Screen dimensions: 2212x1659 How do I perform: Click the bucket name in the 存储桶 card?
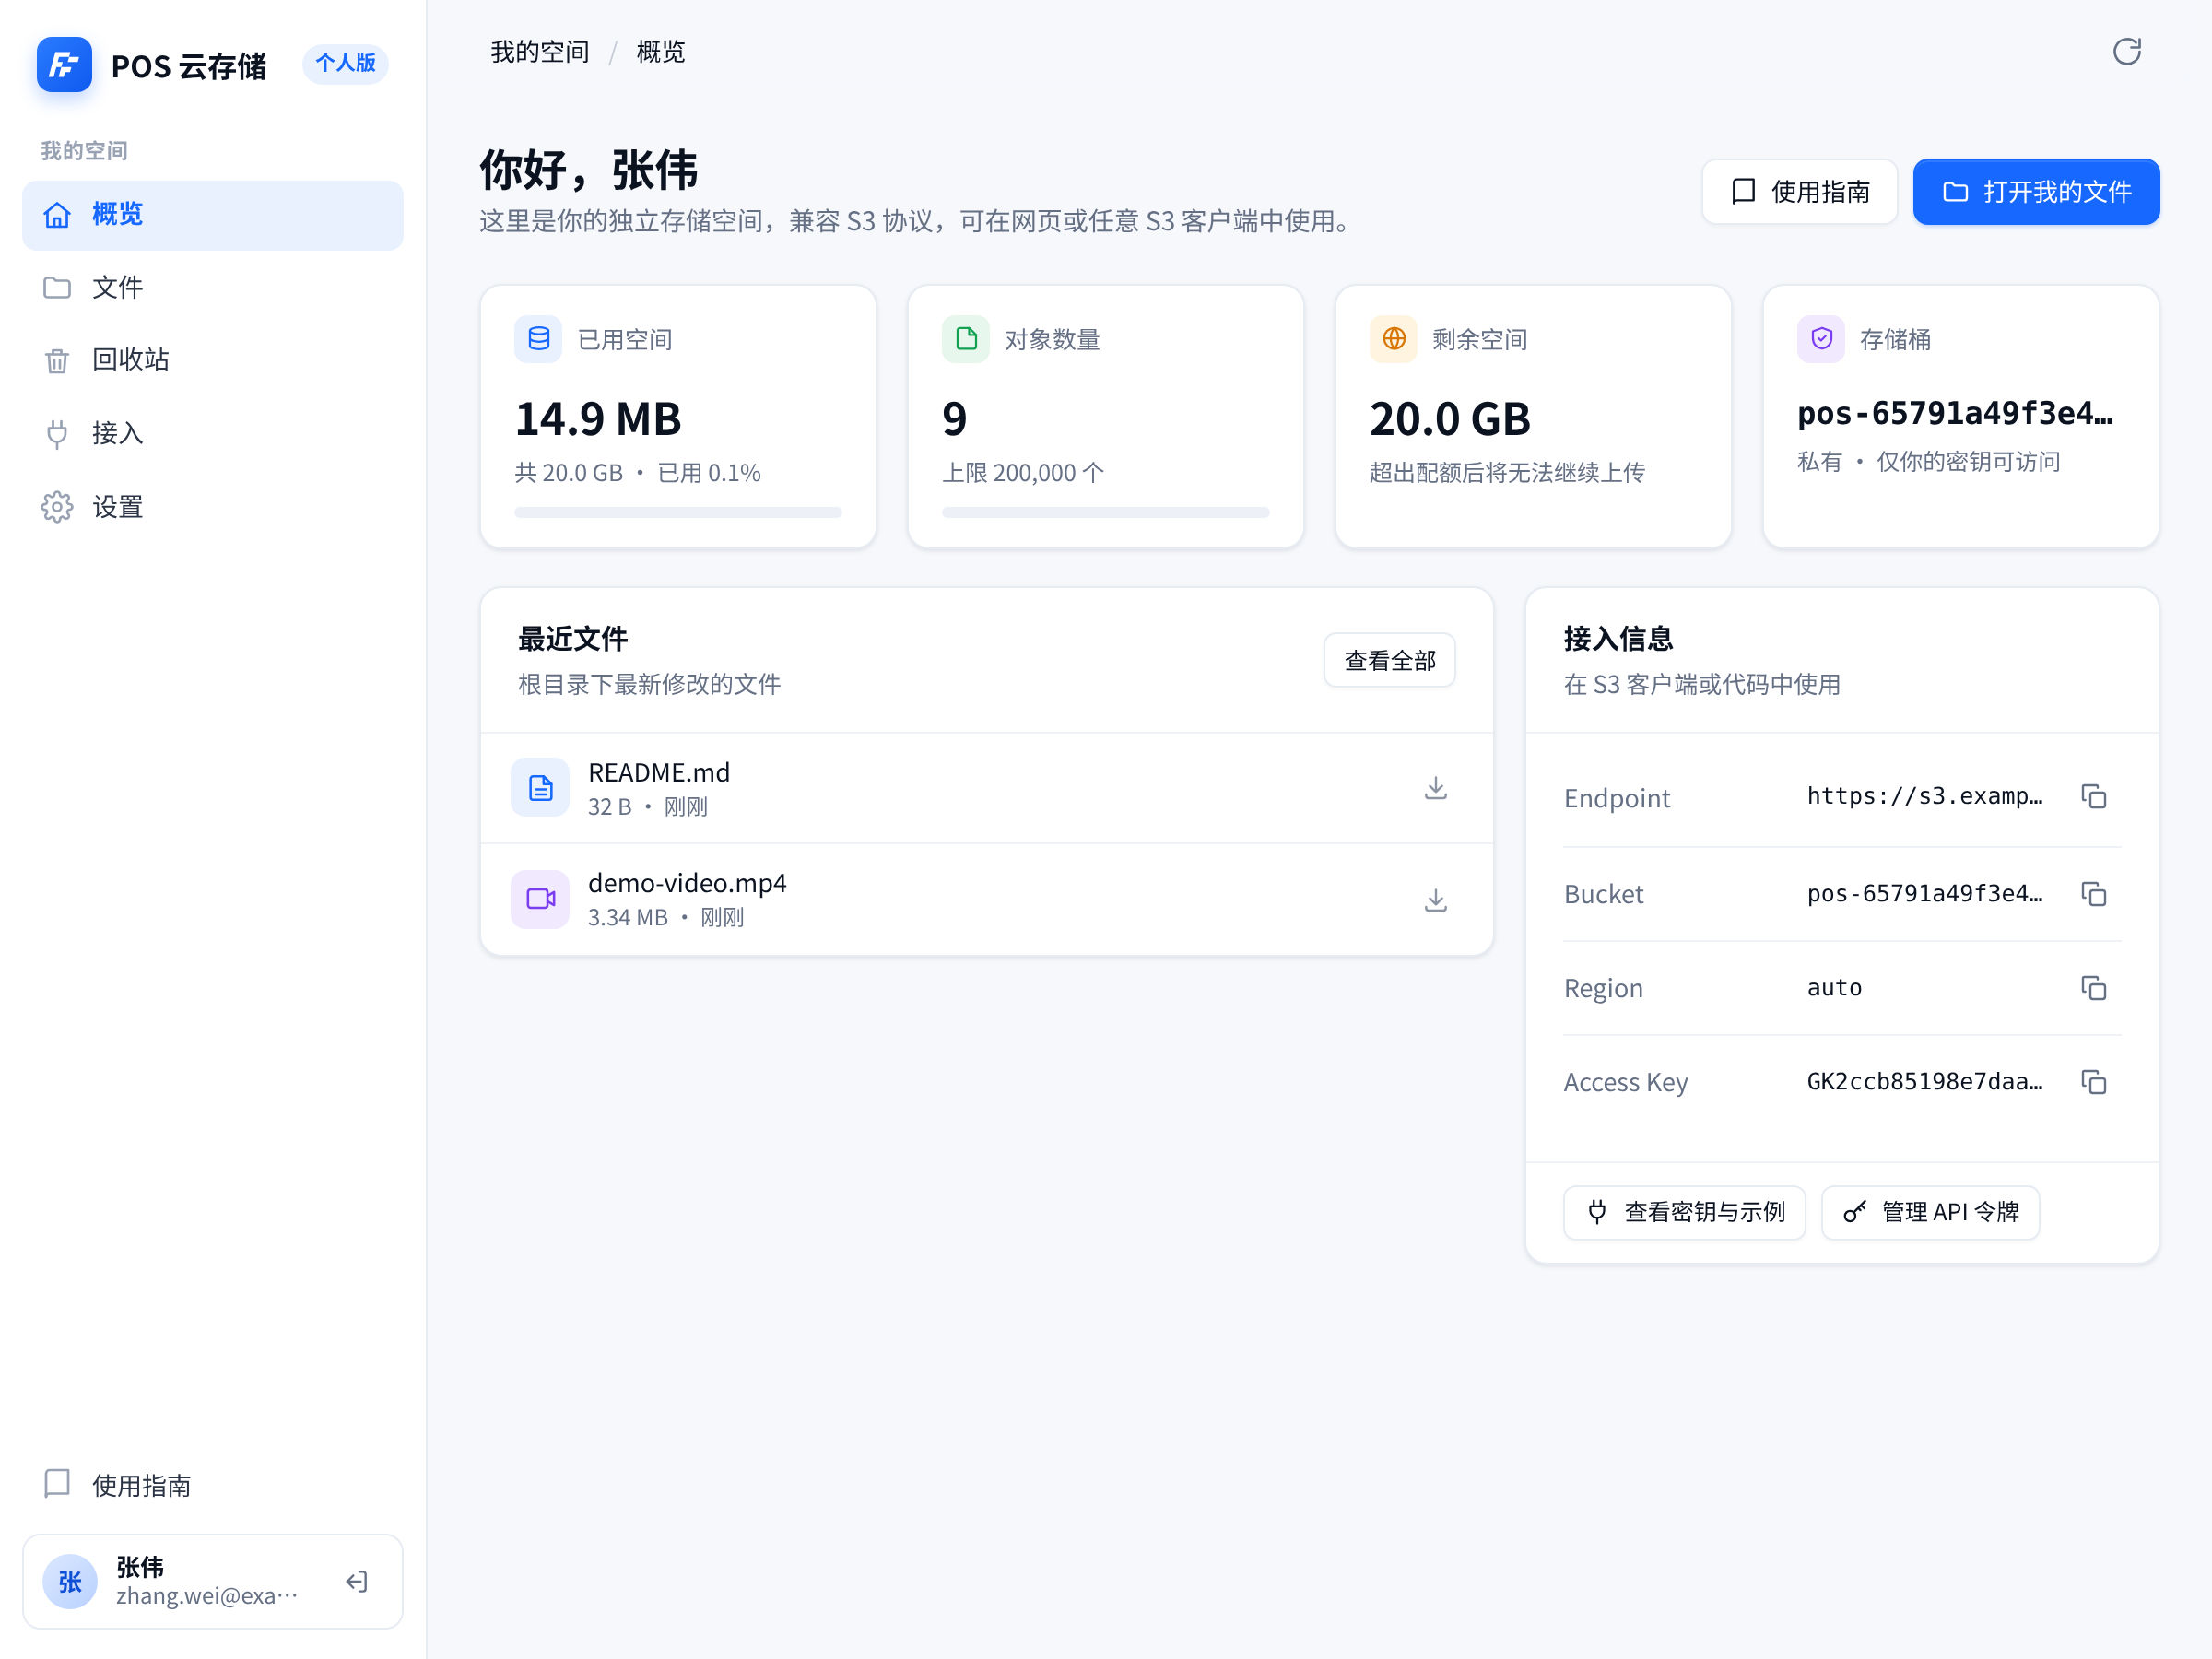click(x=1955, y=413)
